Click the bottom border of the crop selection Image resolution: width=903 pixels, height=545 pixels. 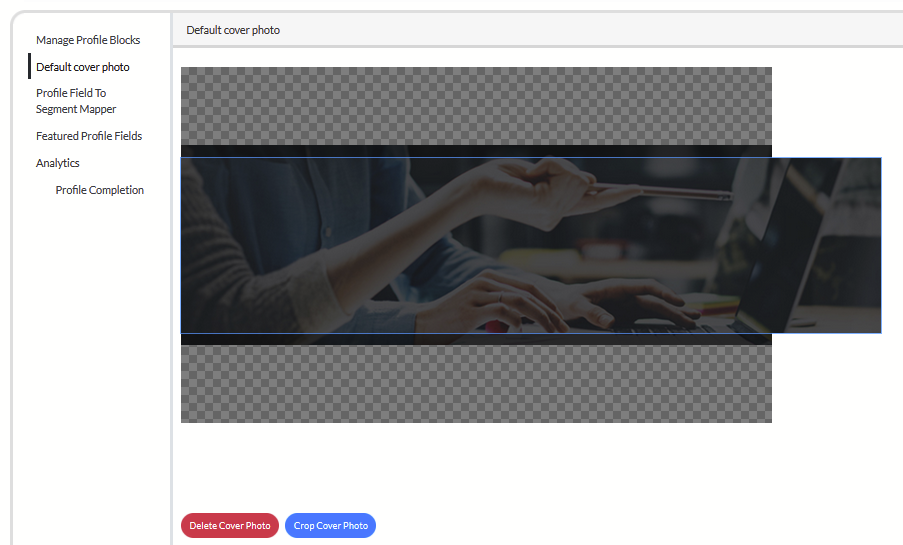(x=530, y=333)
